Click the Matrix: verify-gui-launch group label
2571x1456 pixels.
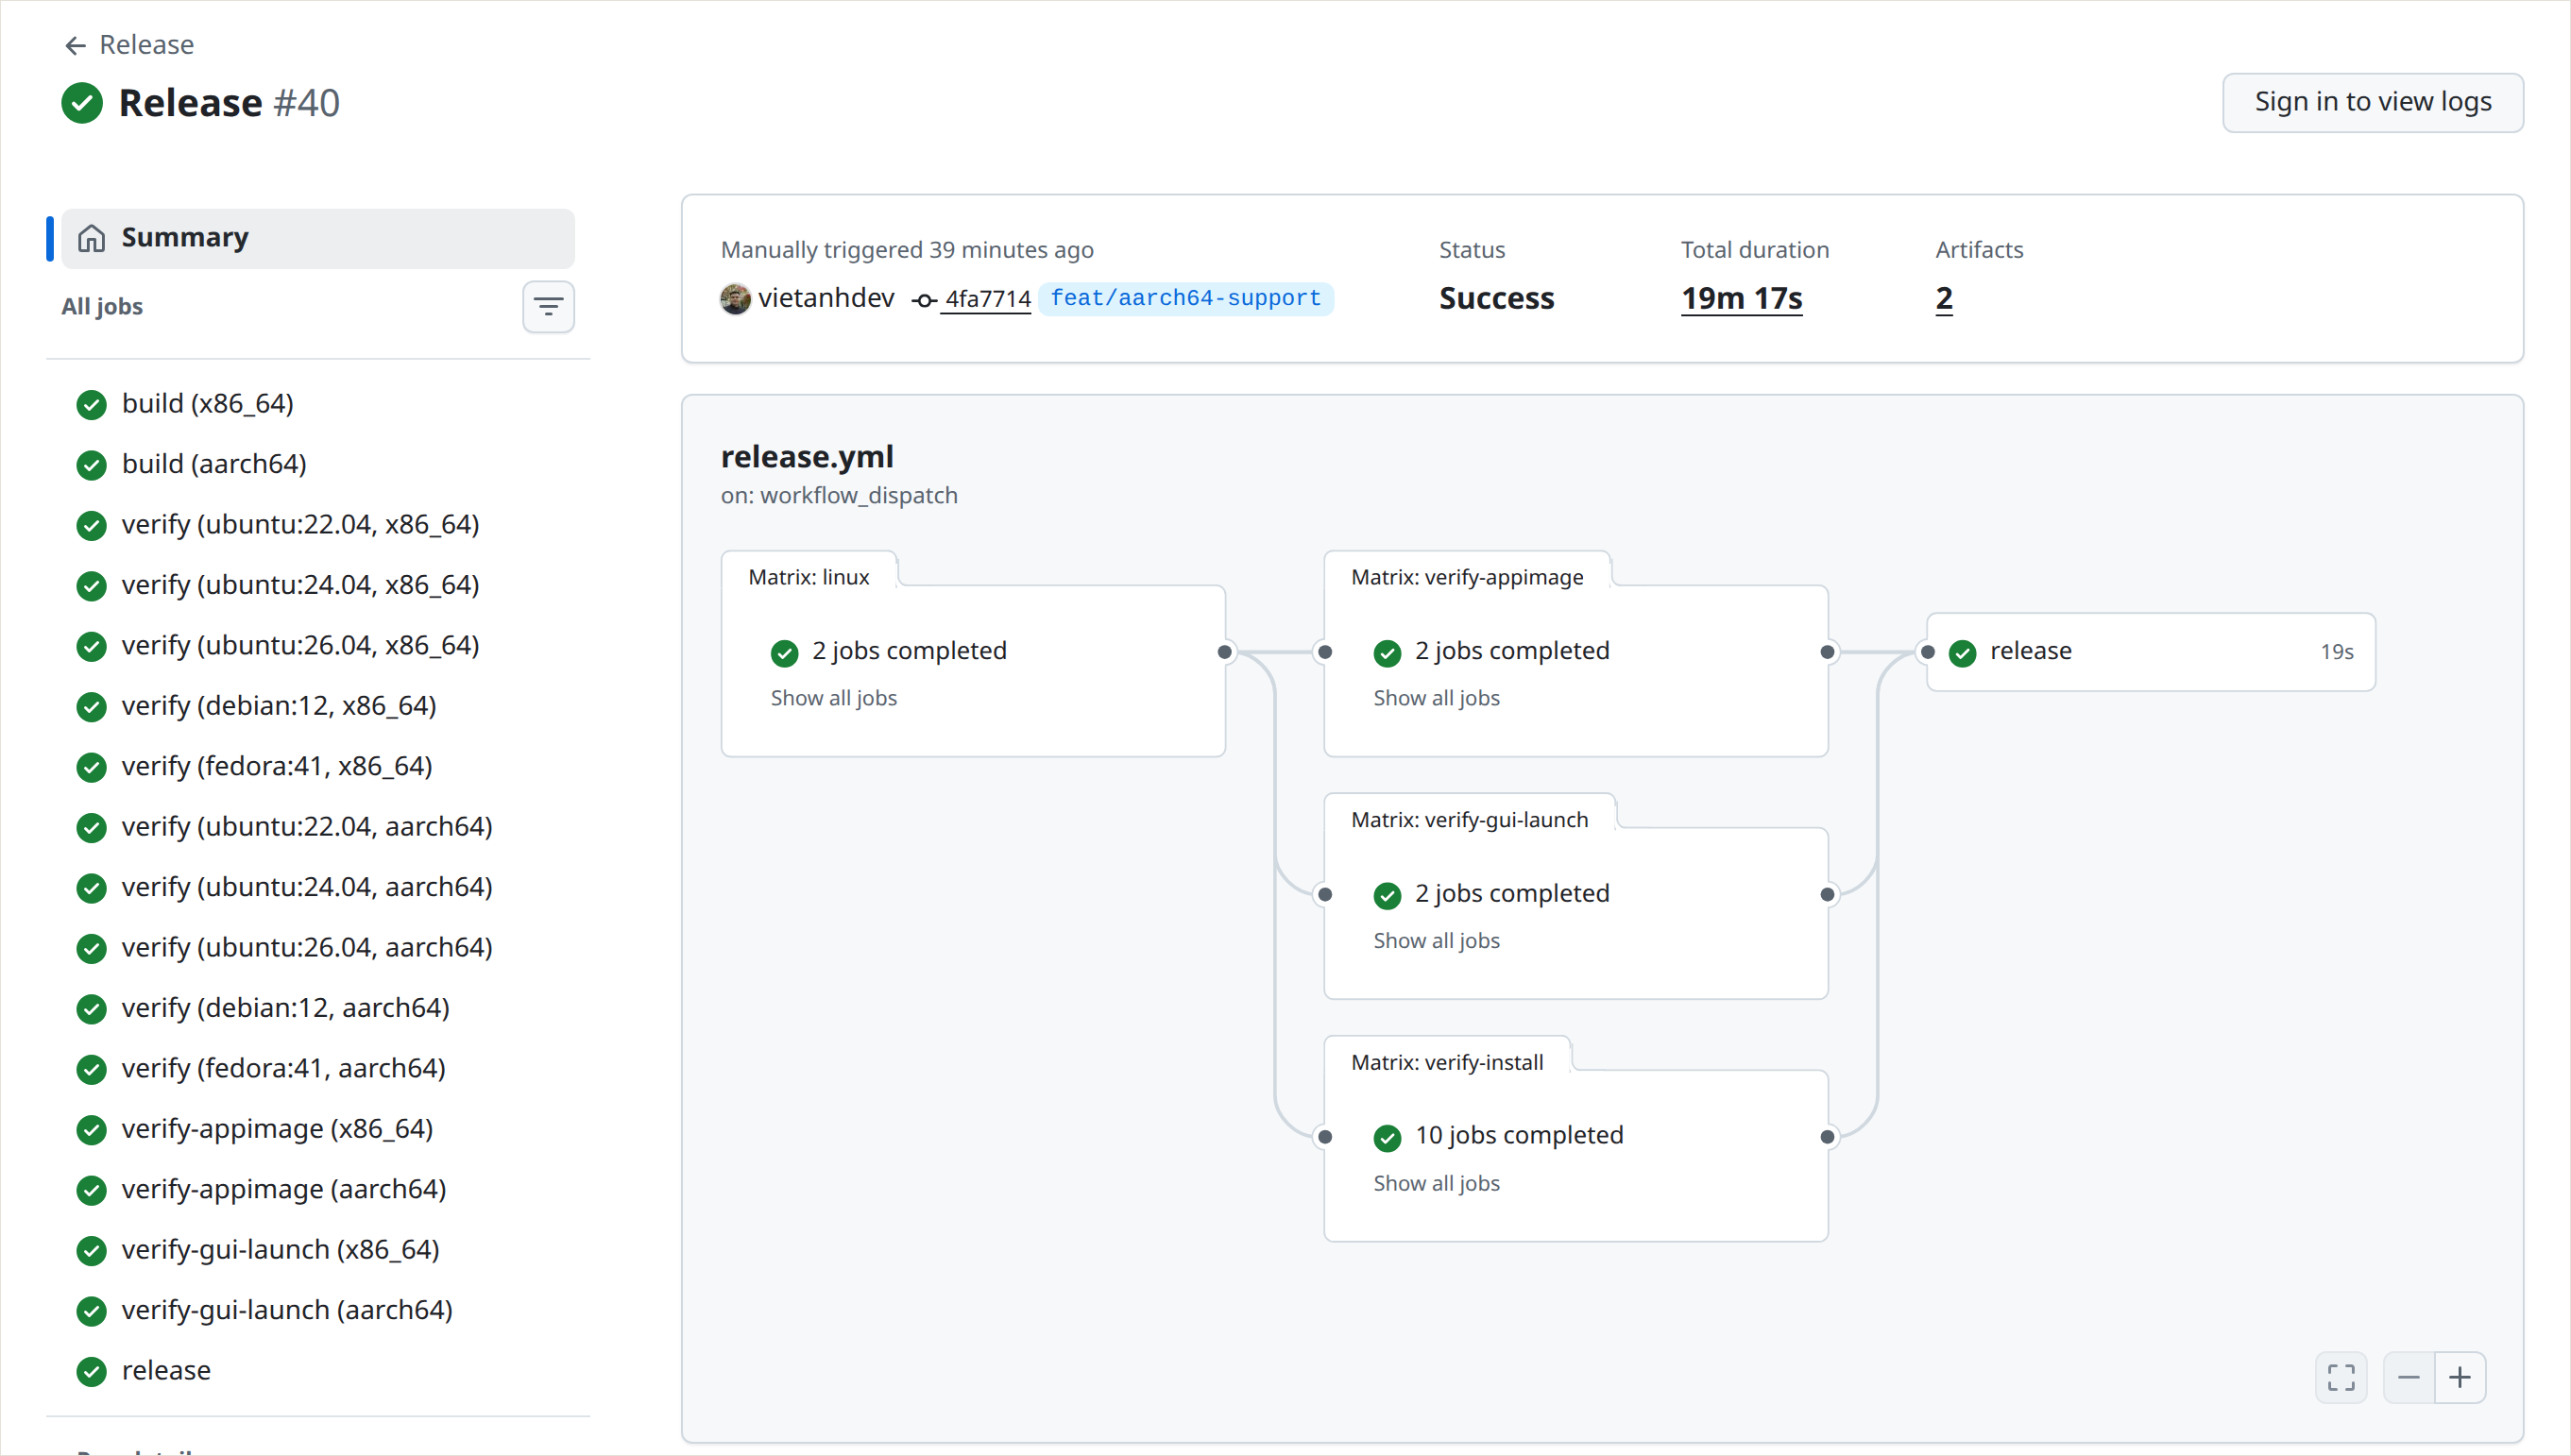1469,820
